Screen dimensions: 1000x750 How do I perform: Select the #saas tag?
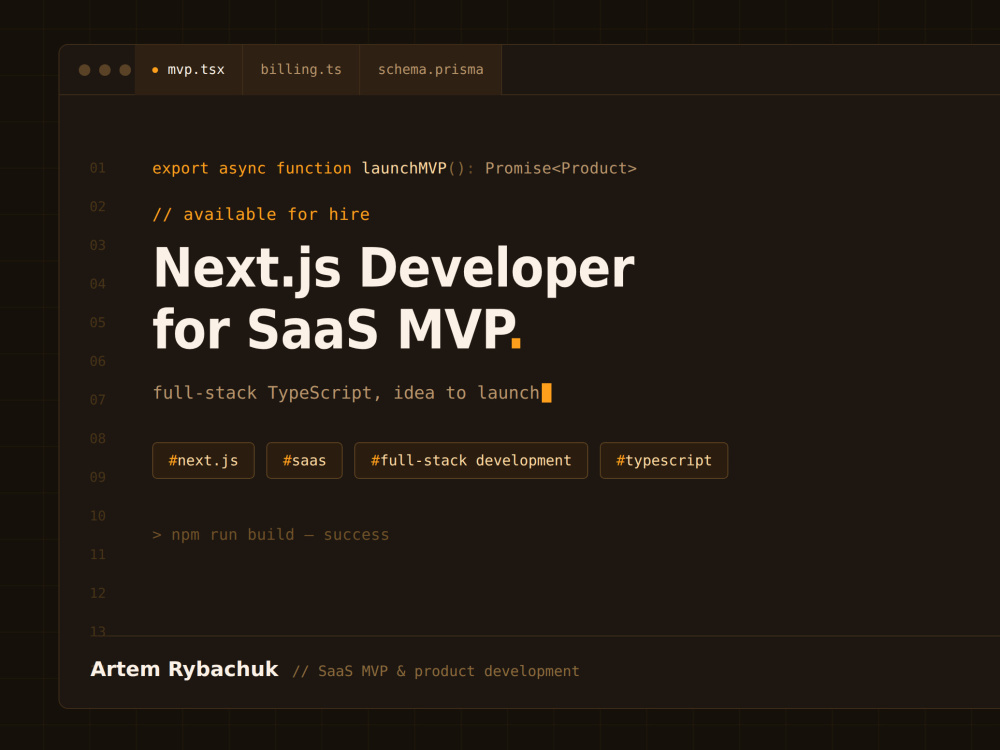(x=304, y=460)
